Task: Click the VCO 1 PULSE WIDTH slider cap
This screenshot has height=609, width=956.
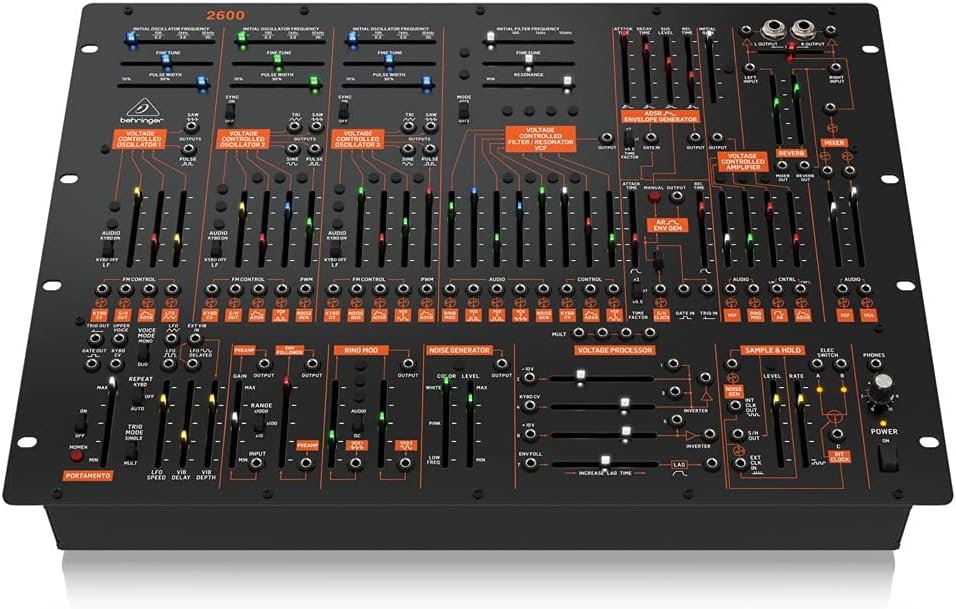Action: click(201, 82)
